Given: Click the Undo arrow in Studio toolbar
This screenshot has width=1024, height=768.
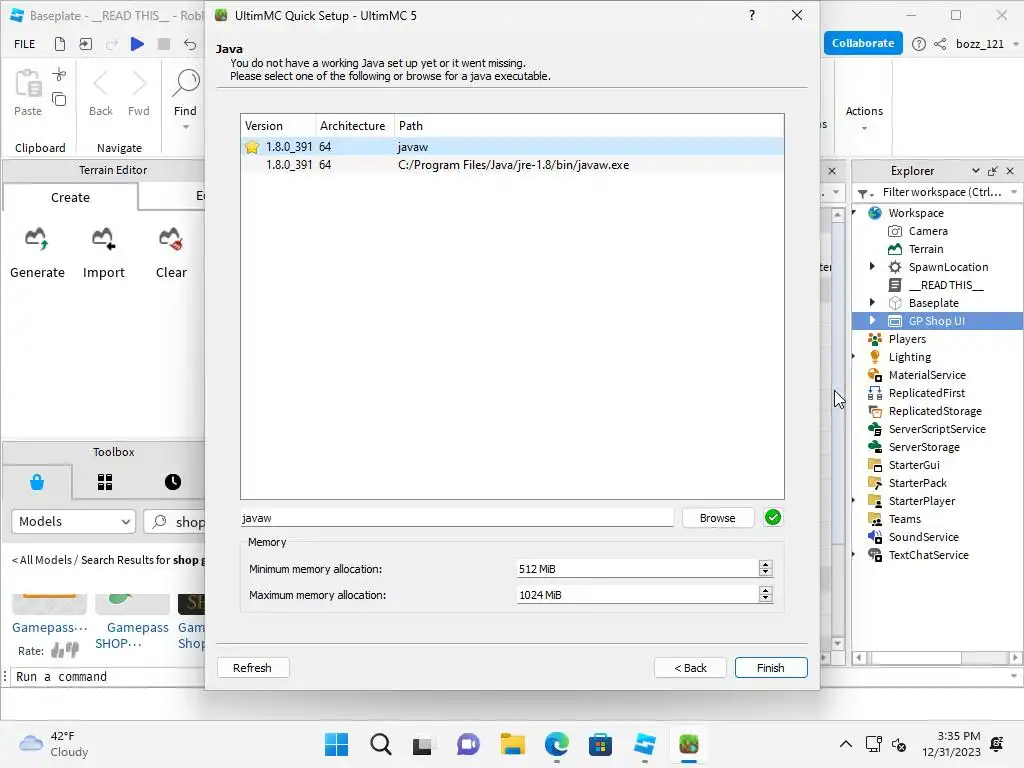Looking at the screenshot, I should [x=190, y=44].
